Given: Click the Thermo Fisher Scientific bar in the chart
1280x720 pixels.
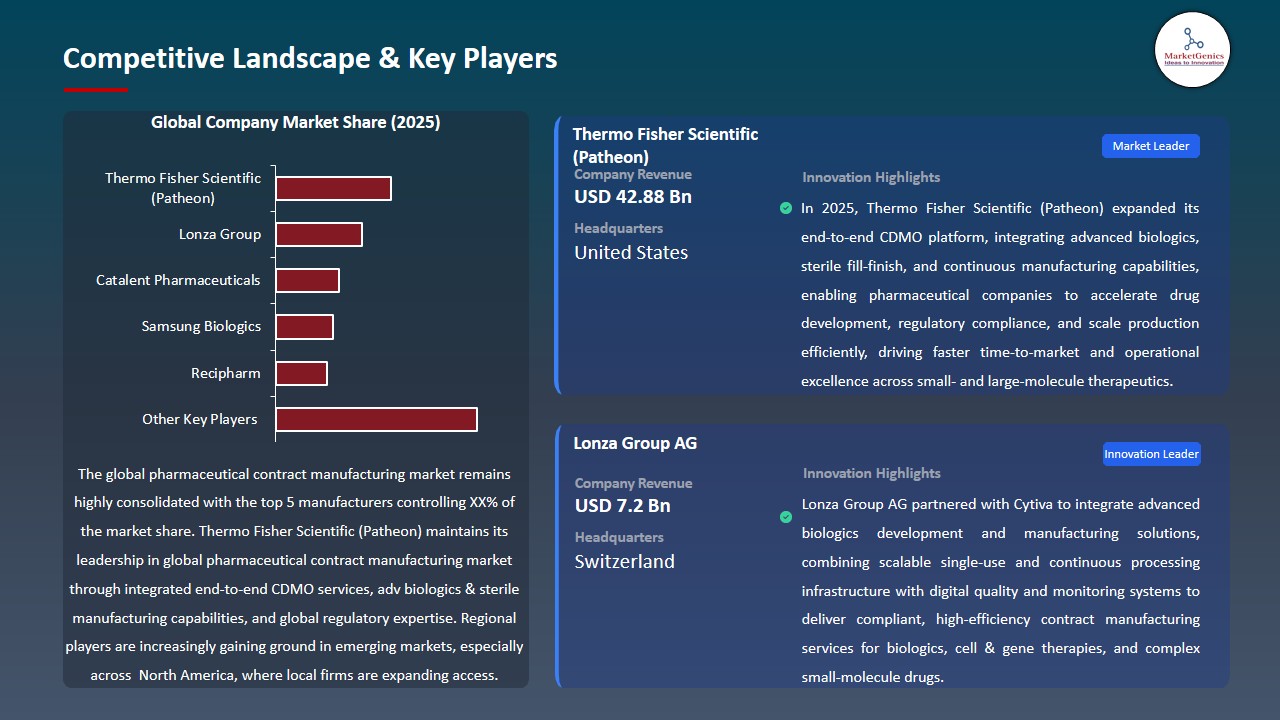Looking at the screenshot, I should [333, 187].
